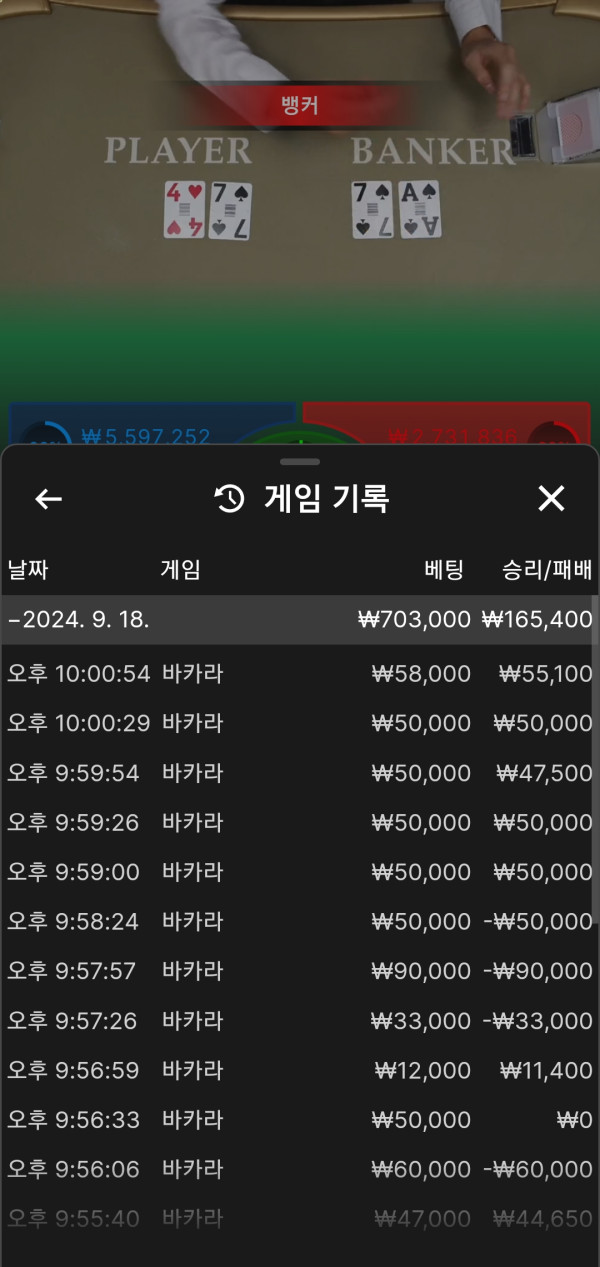600x1267 pixels.
Task: Select the 오후 9:56:33 tie result row
Action: coord(300,1119)
